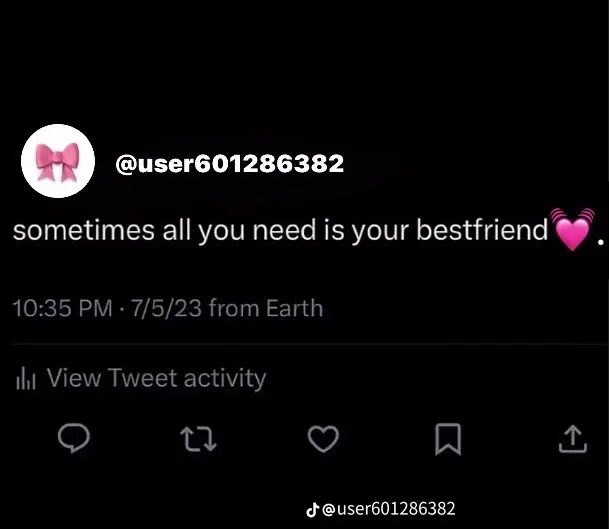Screen dimensions: 609x529
Task: Open View Tweet activity
Action: (x=157, y=378)
